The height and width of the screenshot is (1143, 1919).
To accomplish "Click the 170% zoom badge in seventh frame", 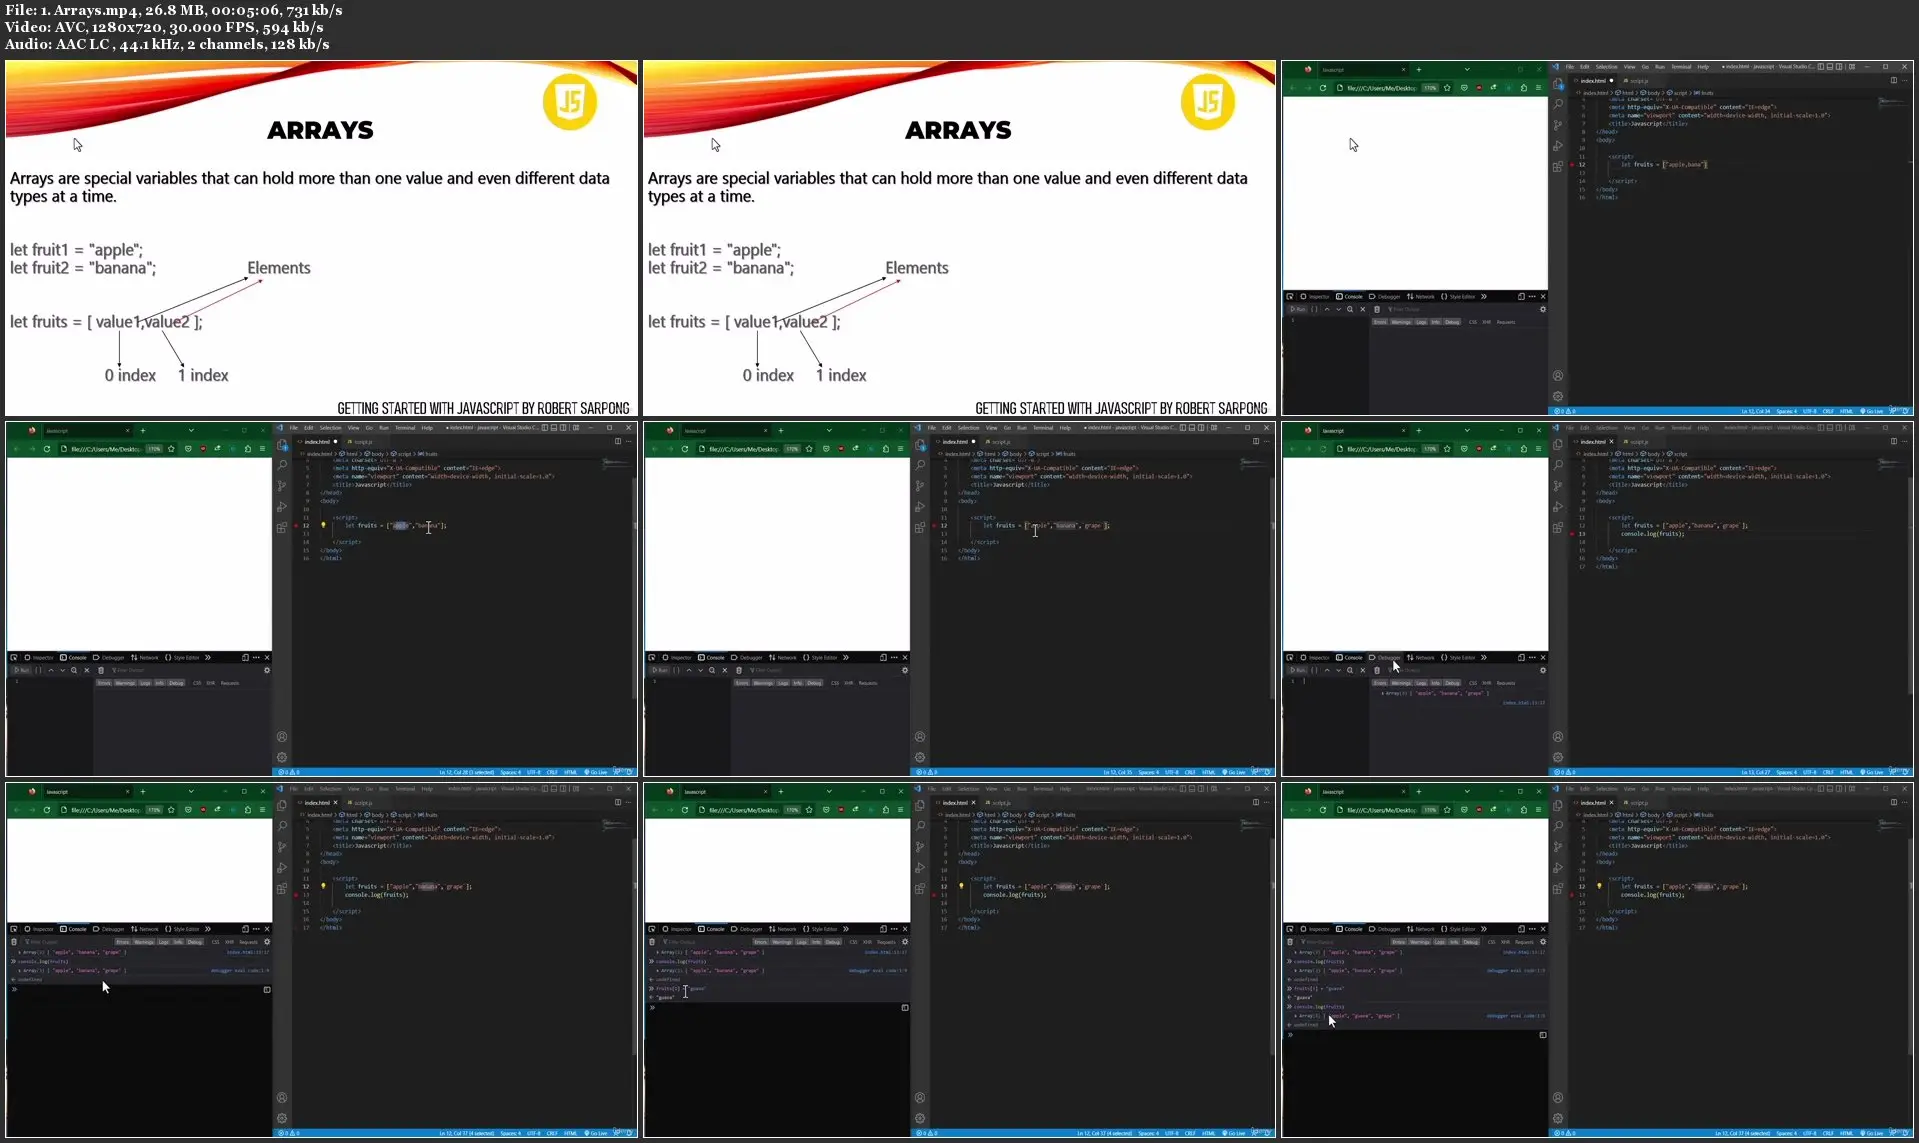I will 154,810.
